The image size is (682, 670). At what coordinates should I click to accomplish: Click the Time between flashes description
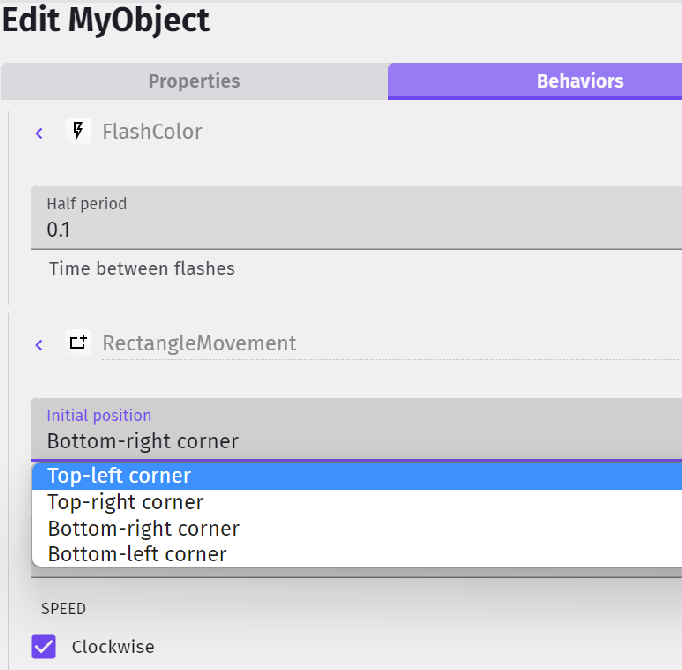click(x=141, y=268)
